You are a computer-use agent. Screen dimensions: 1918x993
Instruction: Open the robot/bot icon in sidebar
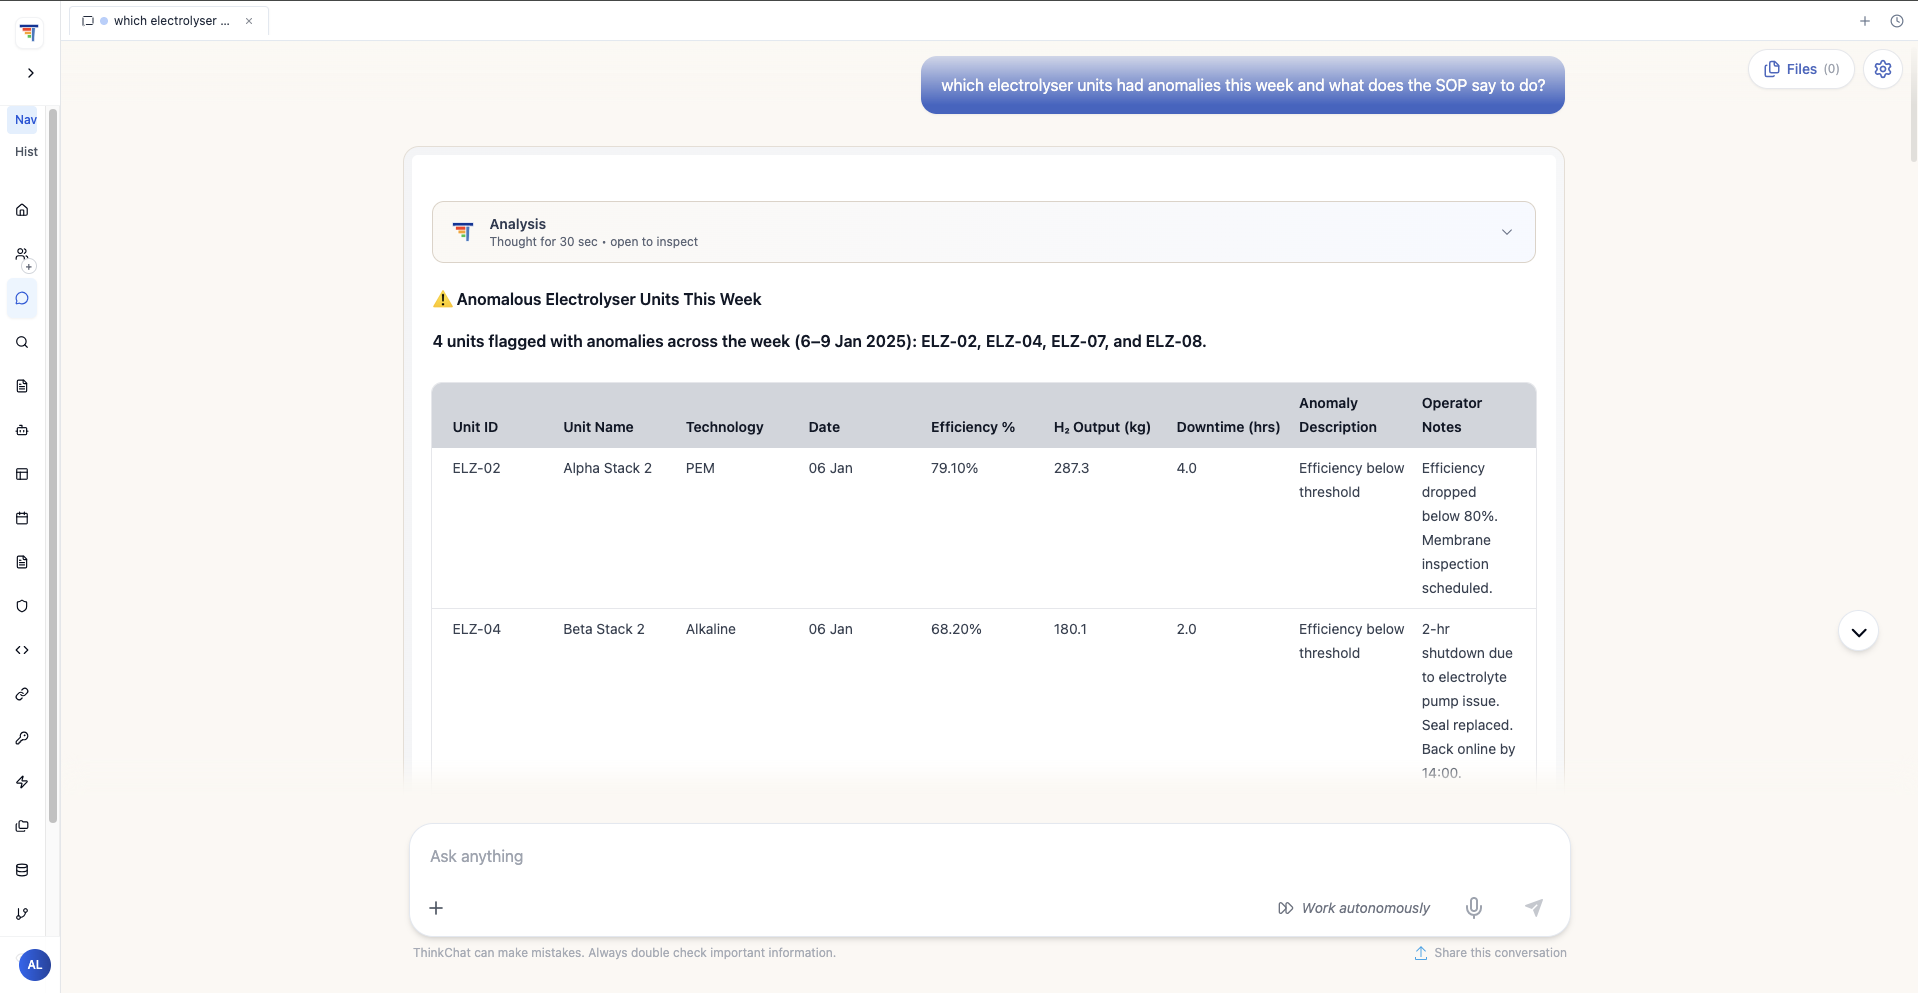coord(22,430)
